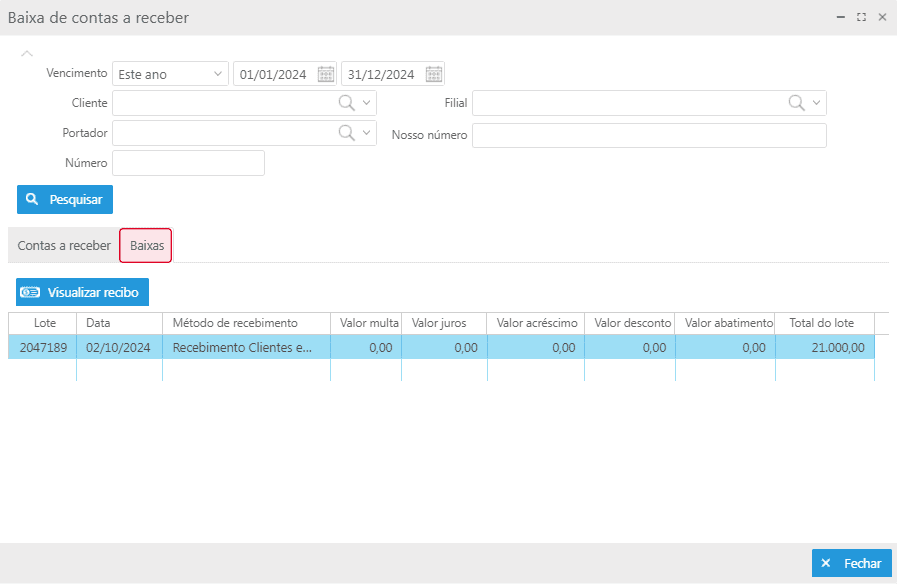
Task: Collapse the filter panel with up chevron
Action: (27, 53)
